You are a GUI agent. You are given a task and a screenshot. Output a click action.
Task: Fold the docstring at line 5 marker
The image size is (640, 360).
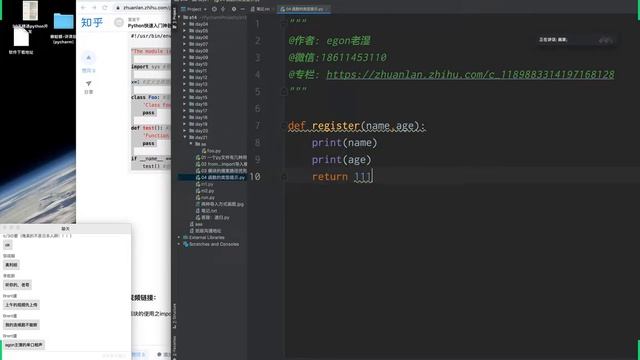pos(284,91)
